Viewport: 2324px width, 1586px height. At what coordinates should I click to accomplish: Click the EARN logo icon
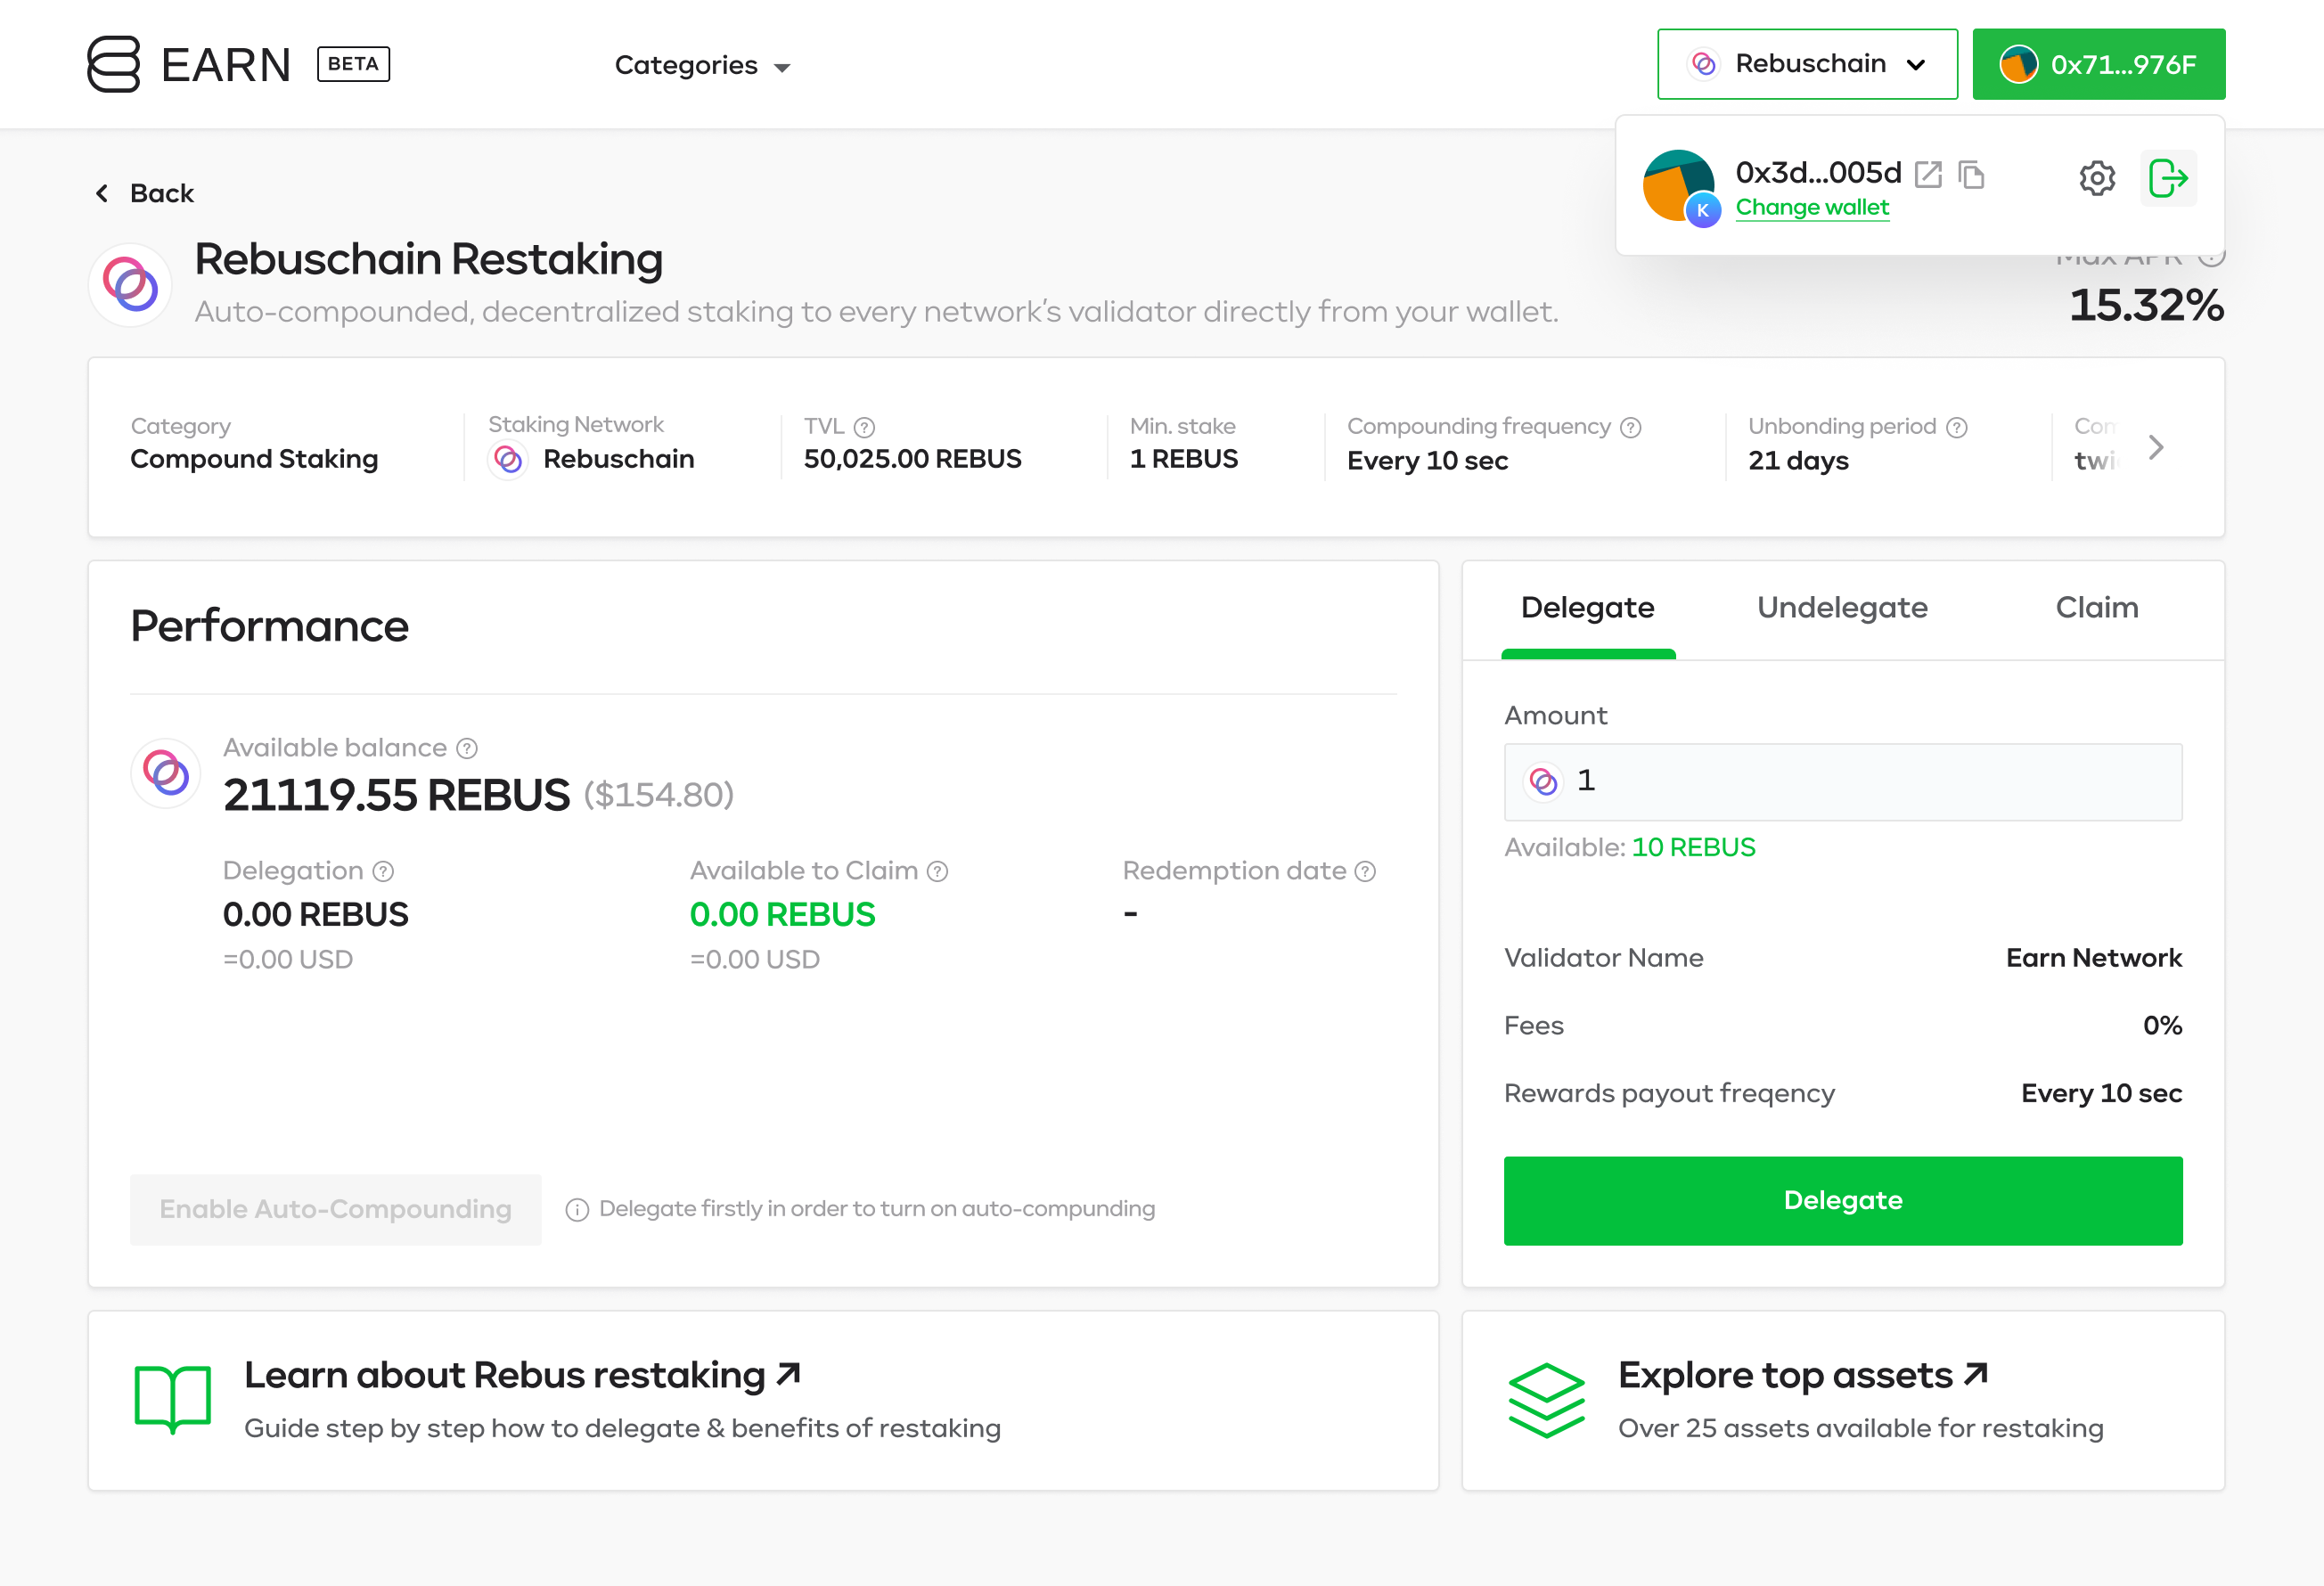click(x=113, y=64)
